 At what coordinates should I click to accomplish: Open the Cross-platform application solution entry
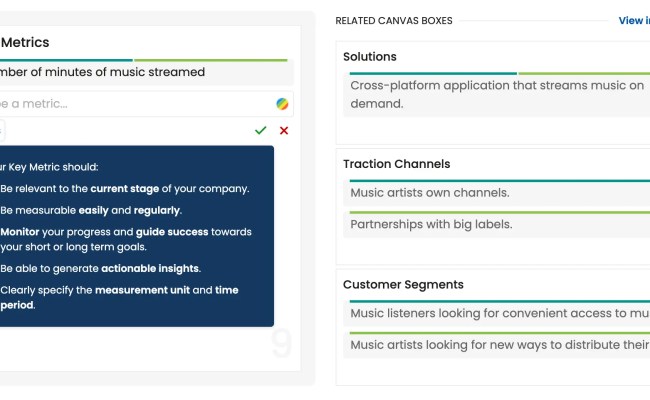point(496,94)
